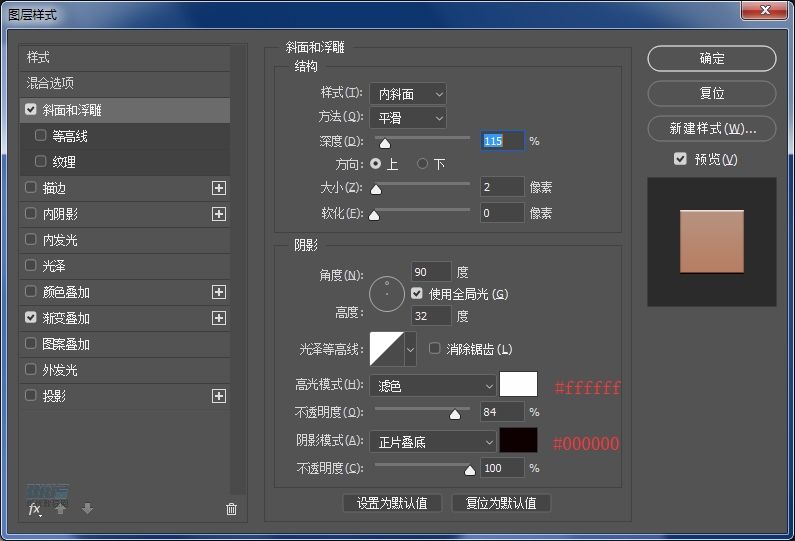Click the 新建样式 button

pos(712,129)
